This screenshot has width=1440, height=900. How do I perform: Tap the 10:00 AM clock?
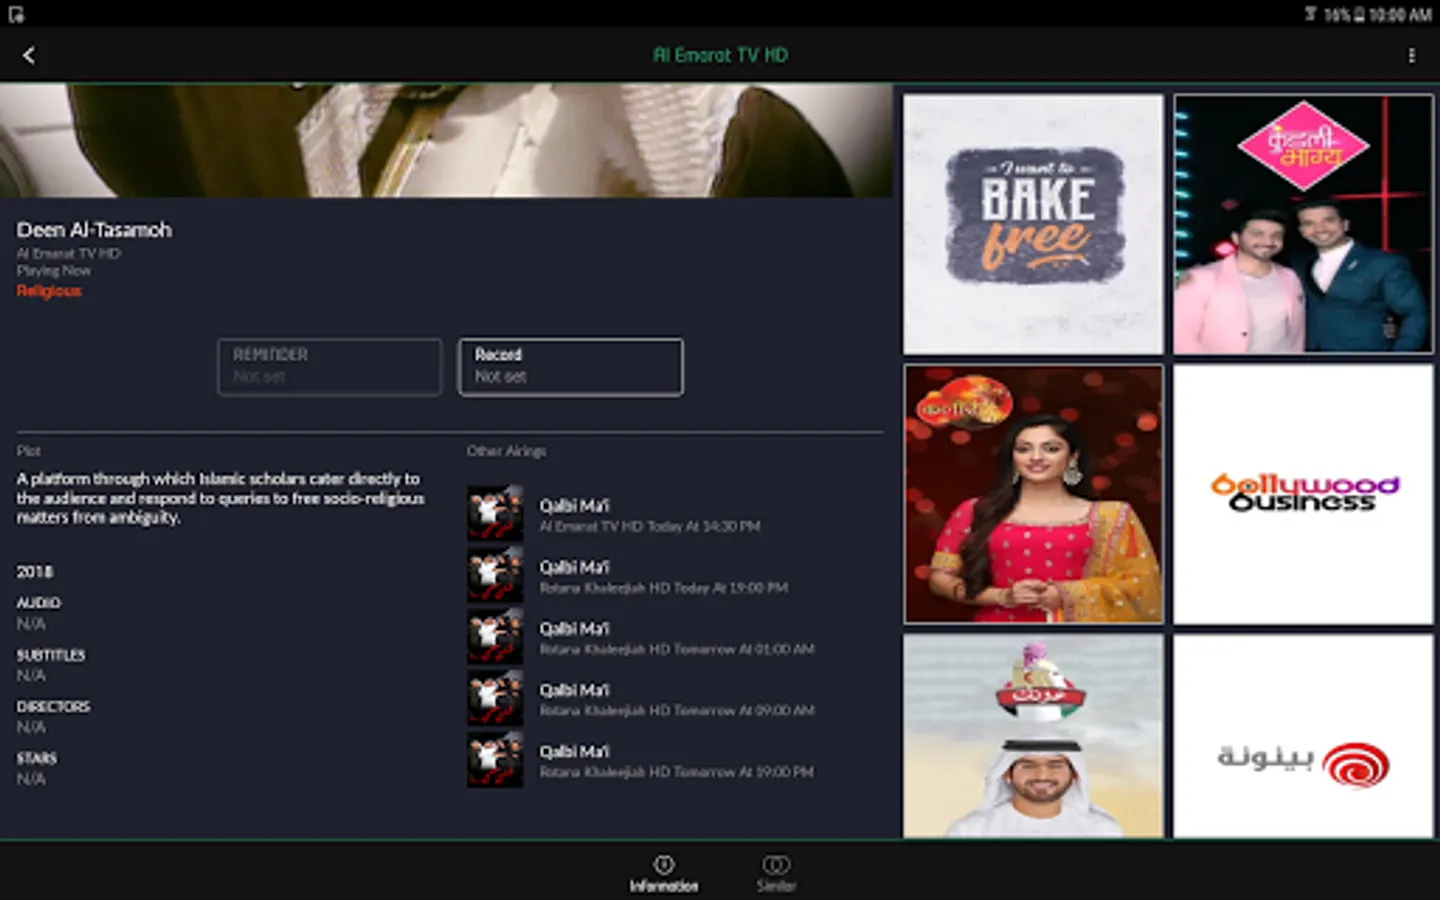click(x=1401, y=14)
